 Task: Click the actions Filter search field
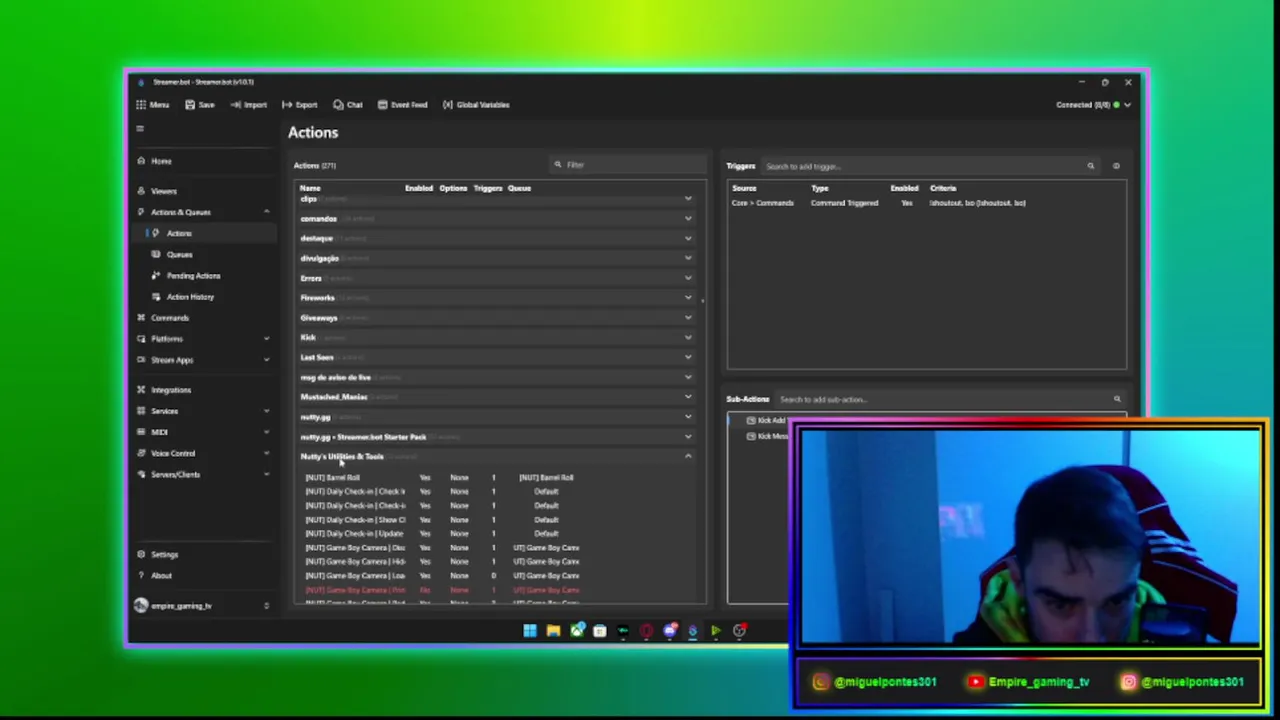tap(630, 165)
